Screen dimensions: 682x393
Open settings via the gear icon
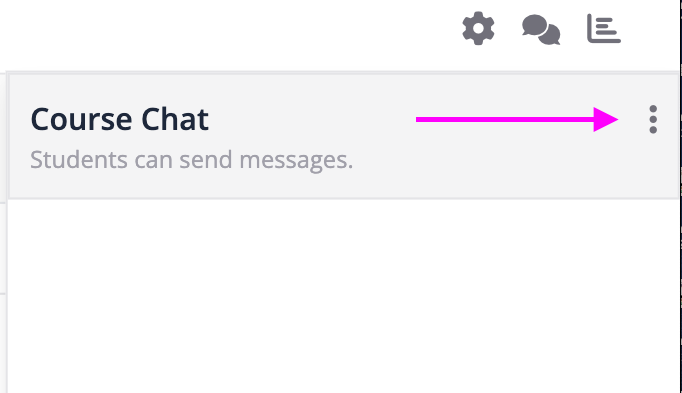[478, 28]
